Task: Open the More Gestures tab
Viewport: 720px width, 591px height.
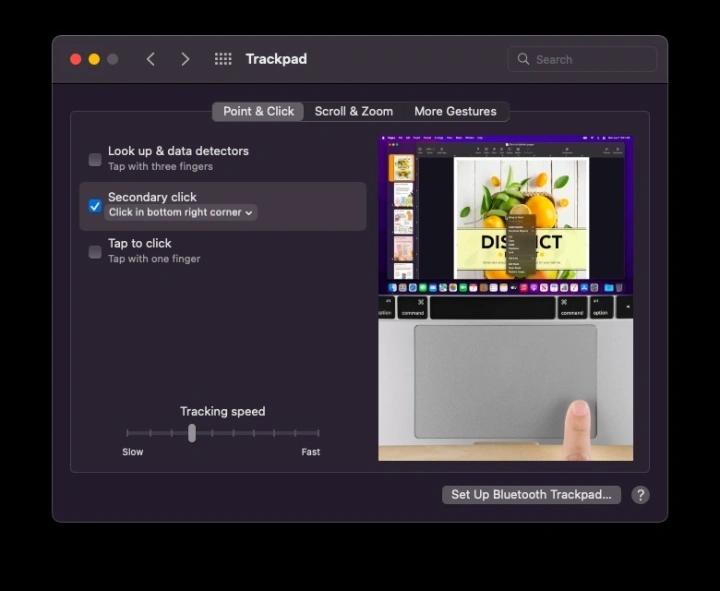Action: (x=455, y=111)
